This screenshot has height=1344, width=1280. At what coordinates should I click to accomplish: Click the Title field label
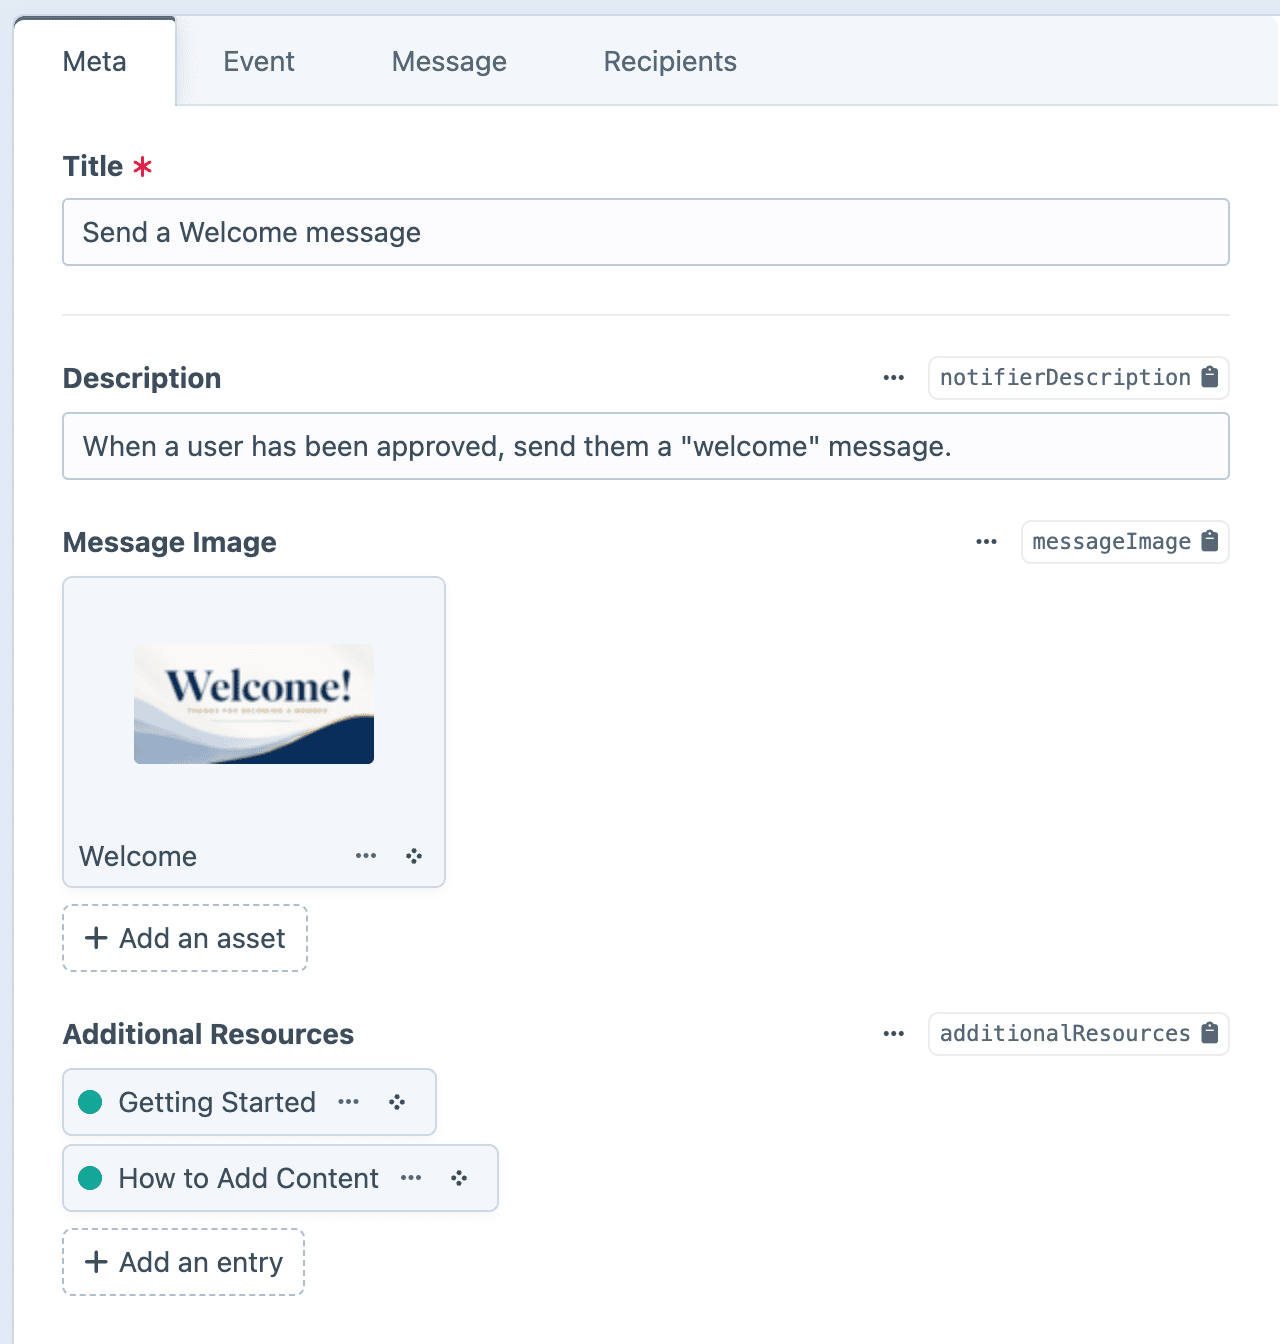pyautogui.click(x=93, y=166)
